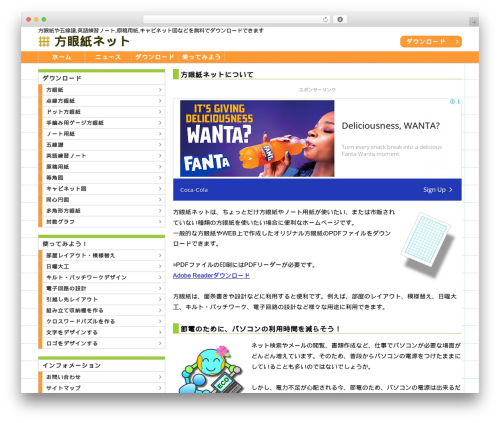
Task: Click the 方眼紙ネット grid logo icon
Action: coord(44,42)
